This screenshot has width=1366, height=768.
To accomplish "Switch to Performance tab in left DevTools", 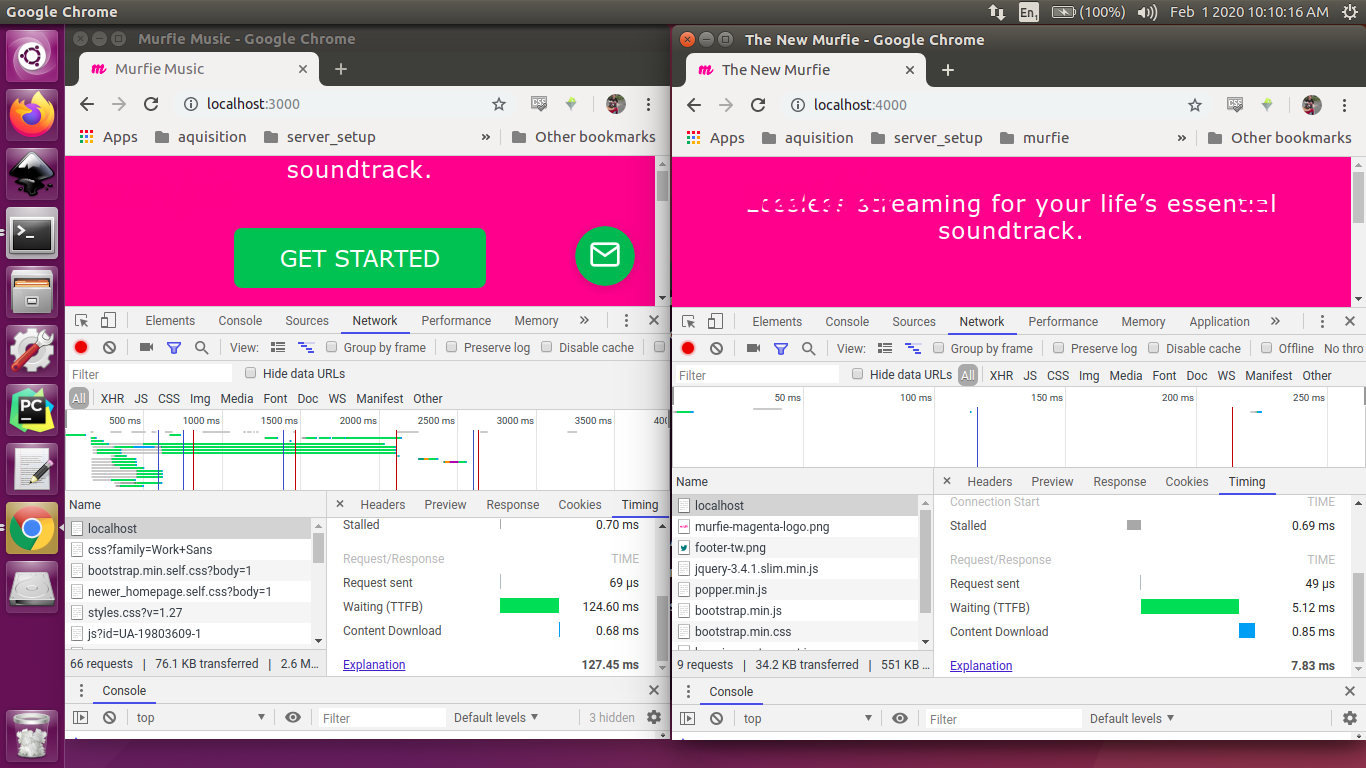I will click(x=456, y=321).
